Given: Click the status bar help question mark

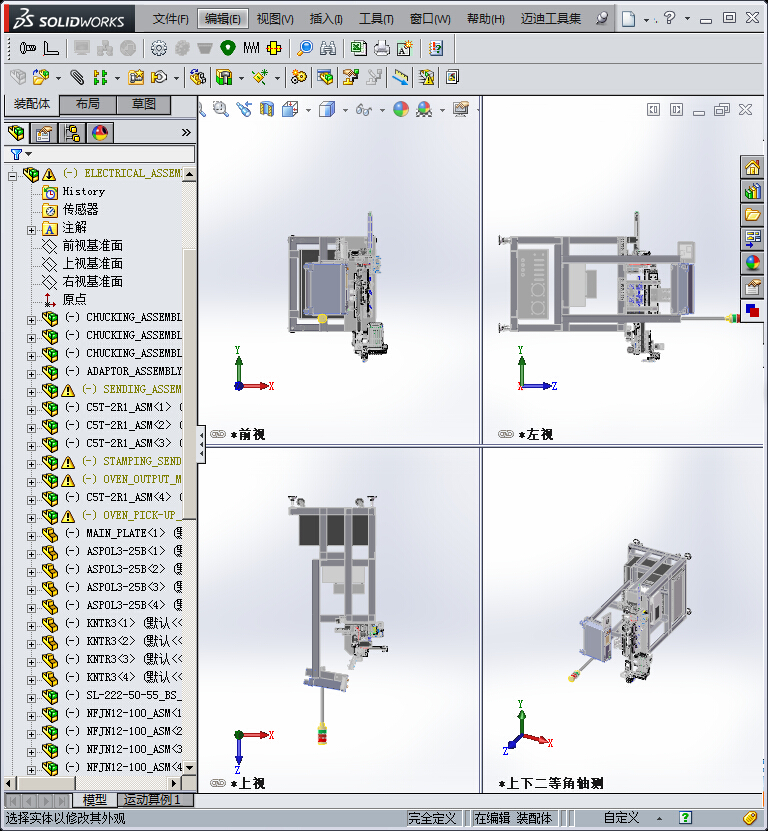Looking at the screenshot, I should pos(685,818).
